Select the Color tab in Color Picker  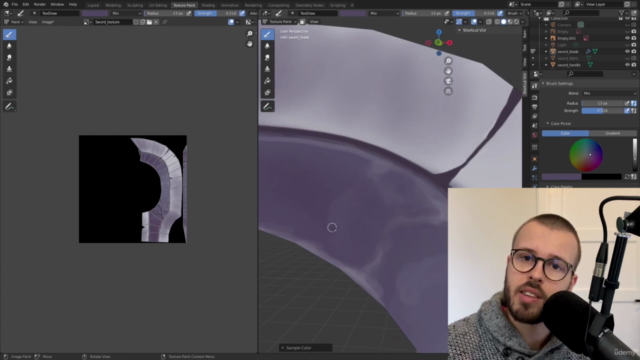coord(565,133)
